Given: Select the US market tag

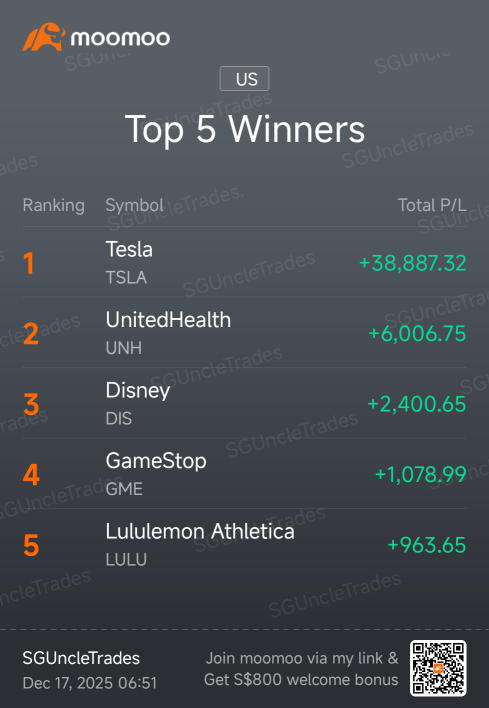Looking at the screenshot, I should pyautogui.click(x=244, y=79).
